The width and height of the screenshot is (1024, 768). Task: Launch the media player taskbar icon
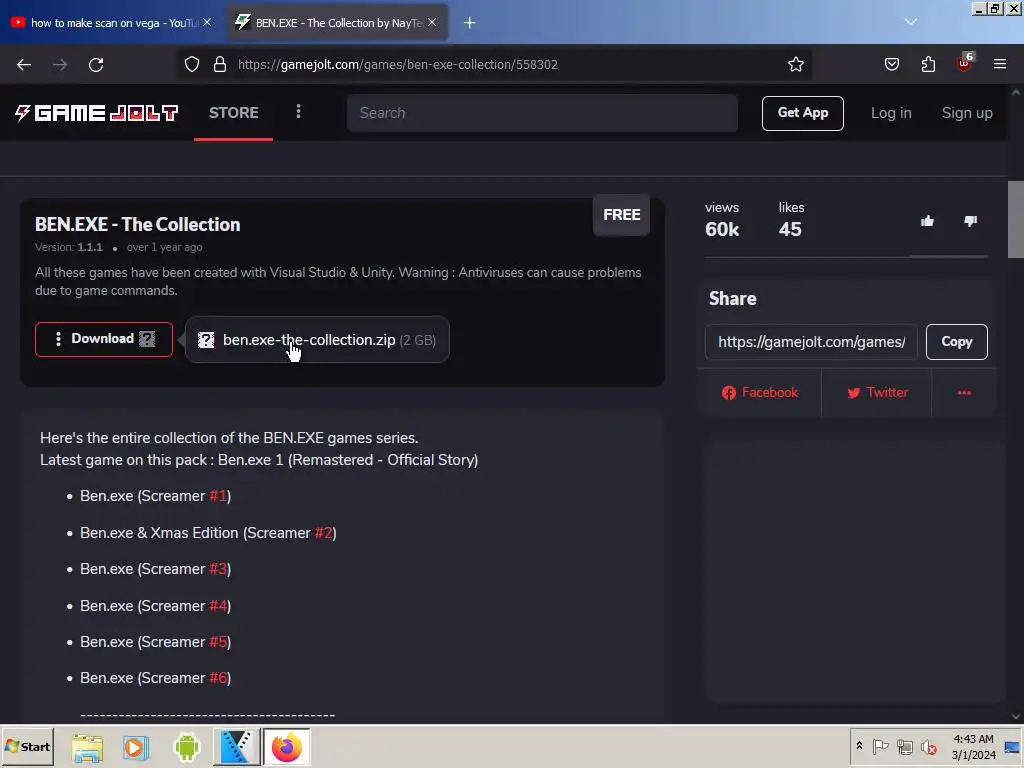pos(136,747)
